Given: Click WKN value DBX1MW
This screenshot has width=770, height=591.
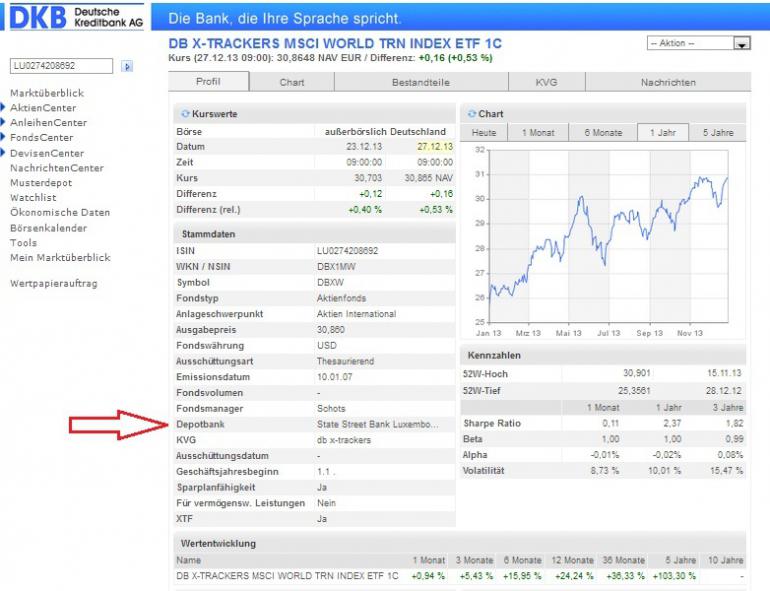Looking at the screenshot, I should point(336,266).
